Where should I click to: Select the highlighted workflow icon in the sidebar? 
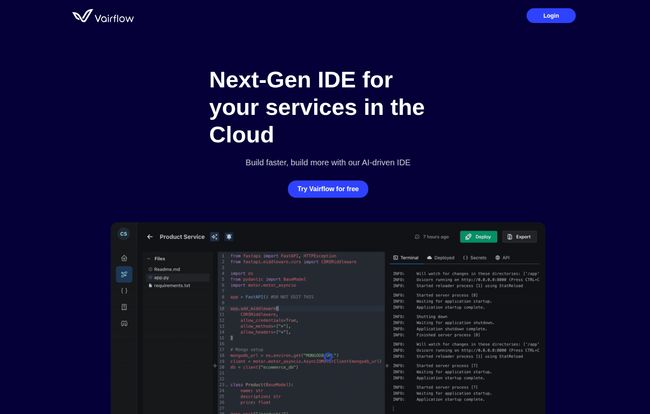[124, 274]
